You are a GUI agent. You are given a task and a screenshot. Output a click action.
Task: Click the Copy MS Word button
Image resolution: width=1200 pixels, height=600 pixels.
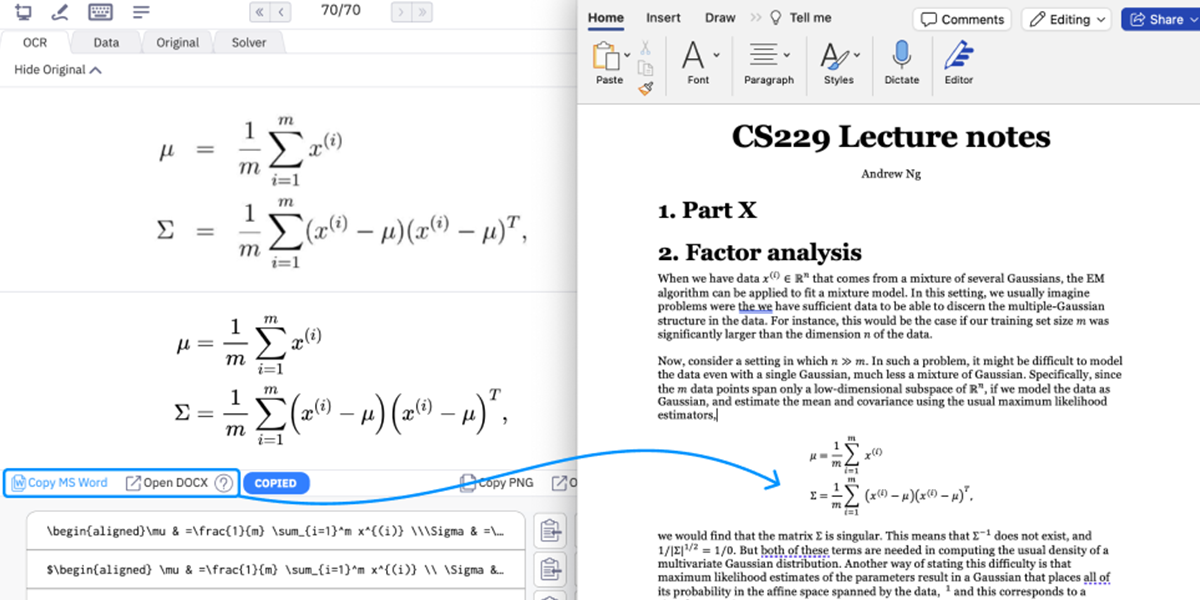(60, 482)
